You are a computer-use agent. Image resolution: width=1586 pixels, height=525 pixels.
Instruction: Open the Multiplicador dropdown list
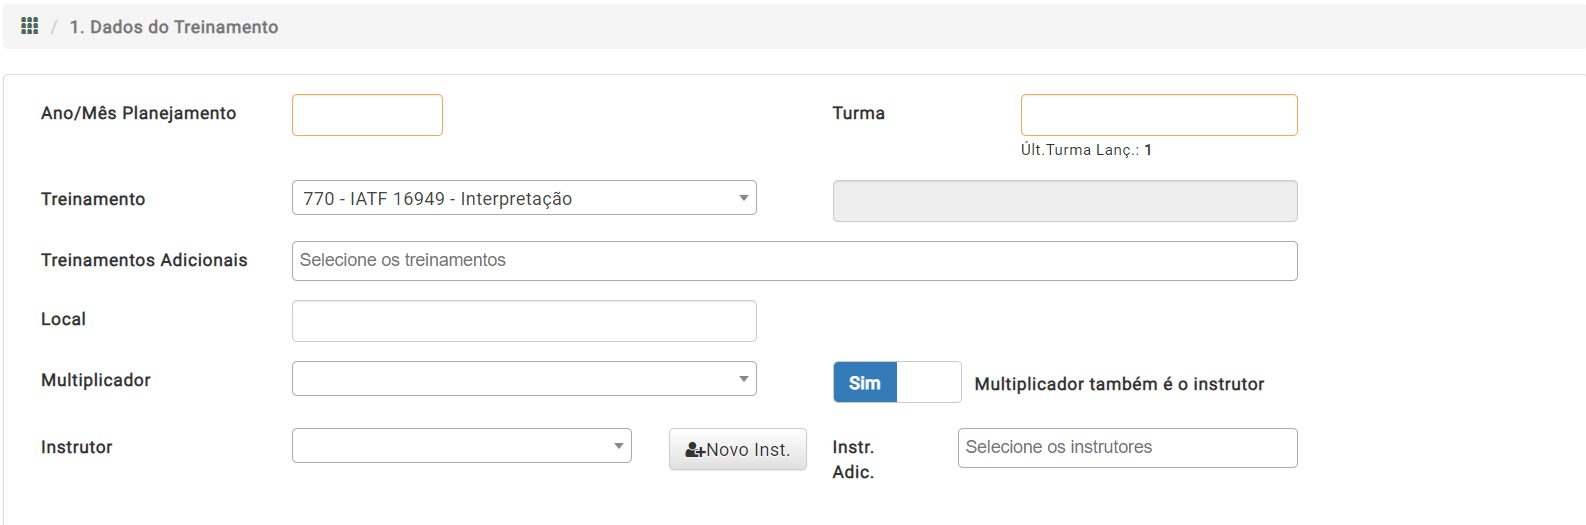click(524, 379)
